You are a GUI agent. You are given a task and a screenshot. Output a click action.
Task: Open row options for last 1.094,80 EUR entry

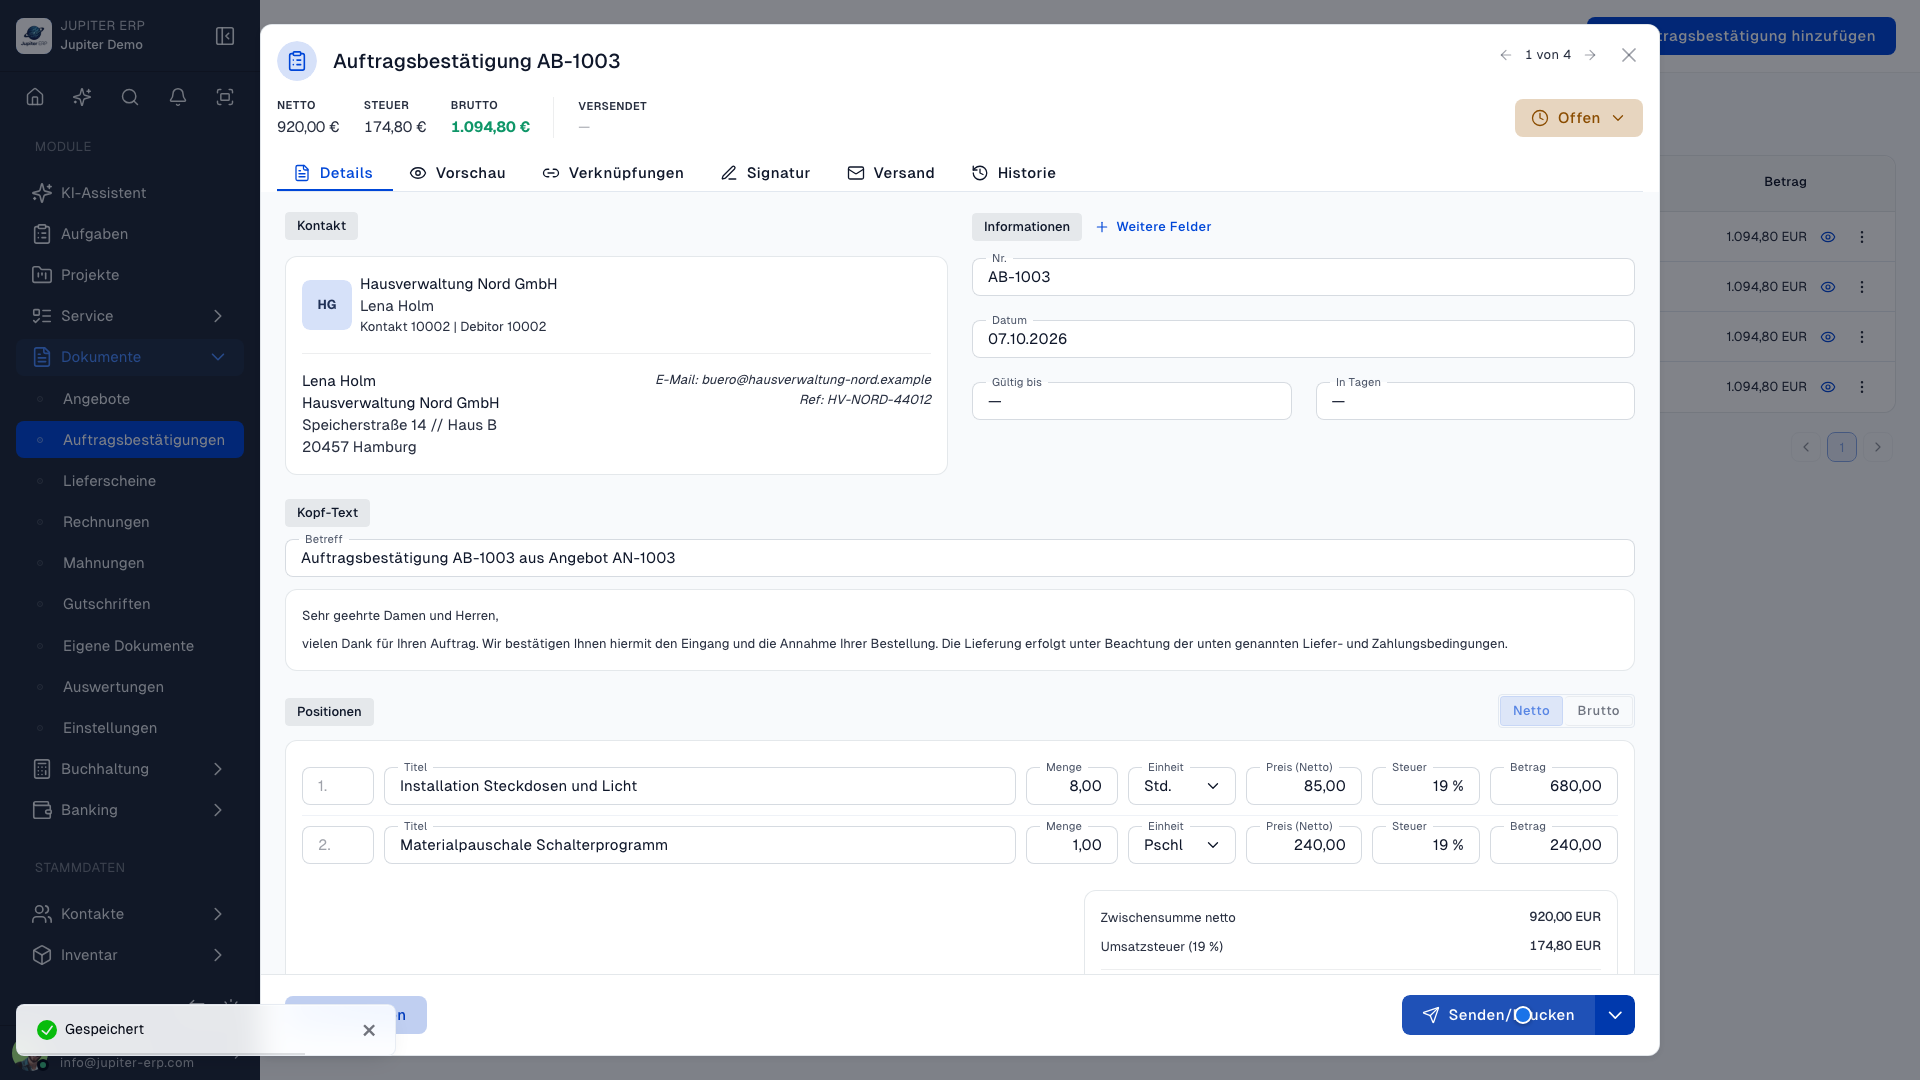click(x=1862, y=387)
